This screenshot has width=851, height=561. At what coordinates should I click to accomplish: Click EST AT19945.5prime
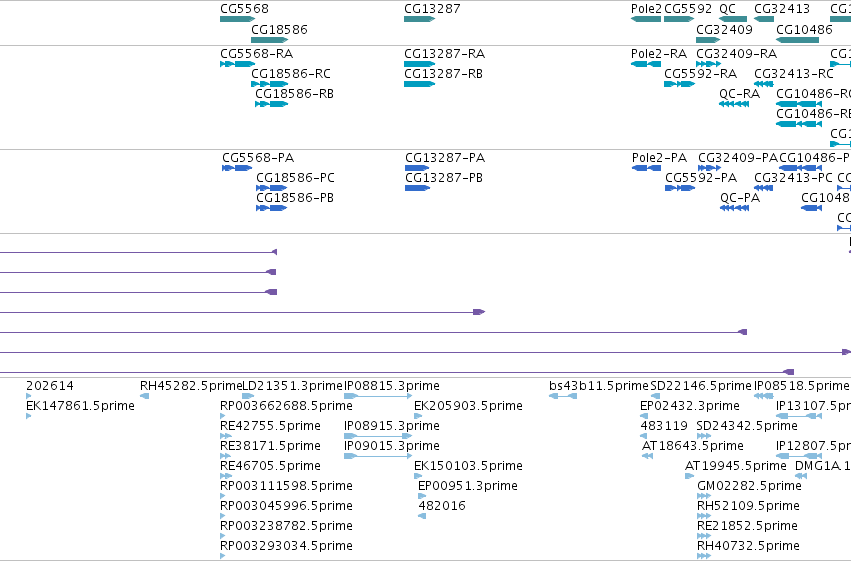click(735, 466)
